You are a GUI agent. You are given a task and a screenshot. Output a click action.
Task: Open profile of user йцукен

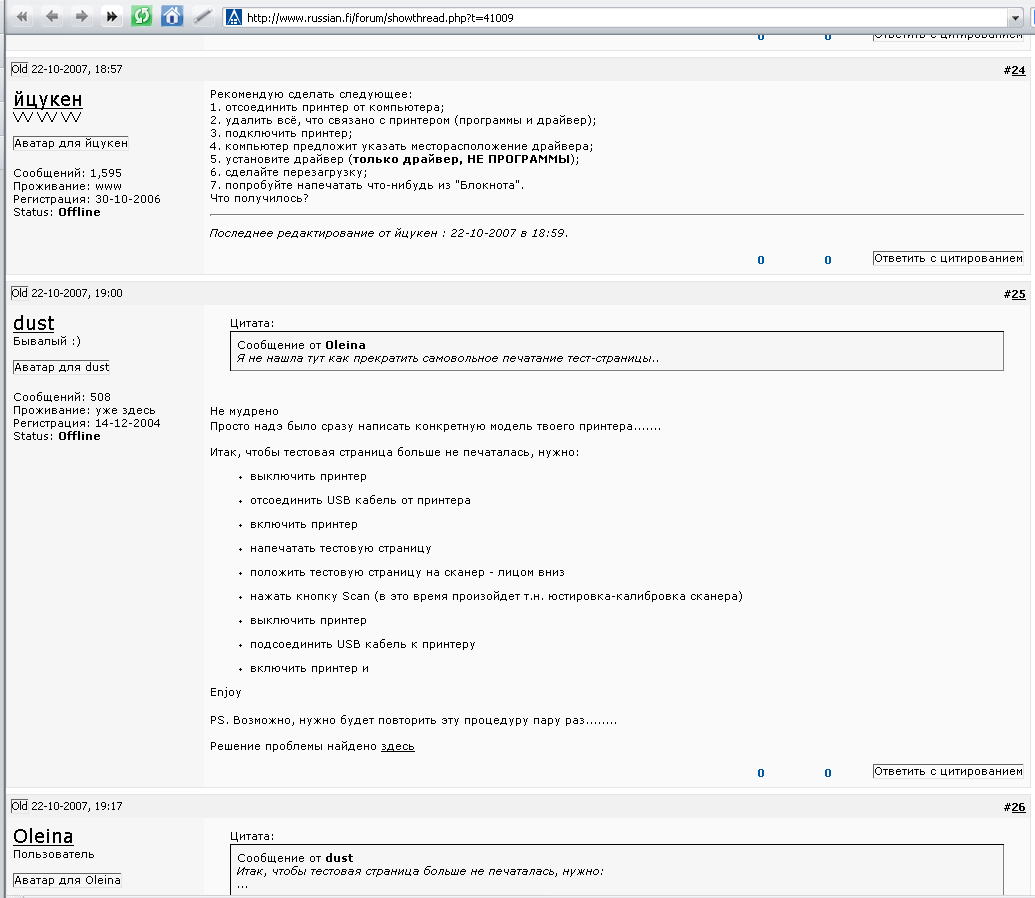point(48,99)
